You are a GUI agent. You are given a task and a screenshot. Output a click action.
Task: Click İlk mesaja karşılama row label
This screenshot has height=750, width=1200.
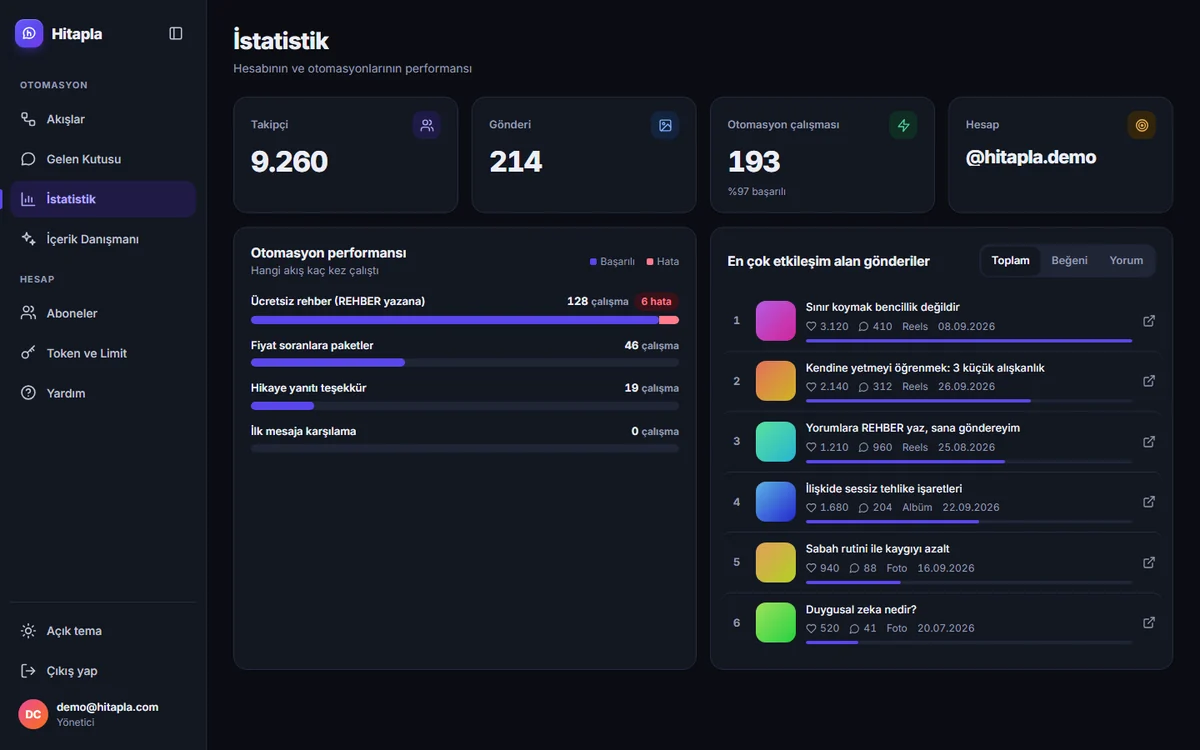point(303,431)
